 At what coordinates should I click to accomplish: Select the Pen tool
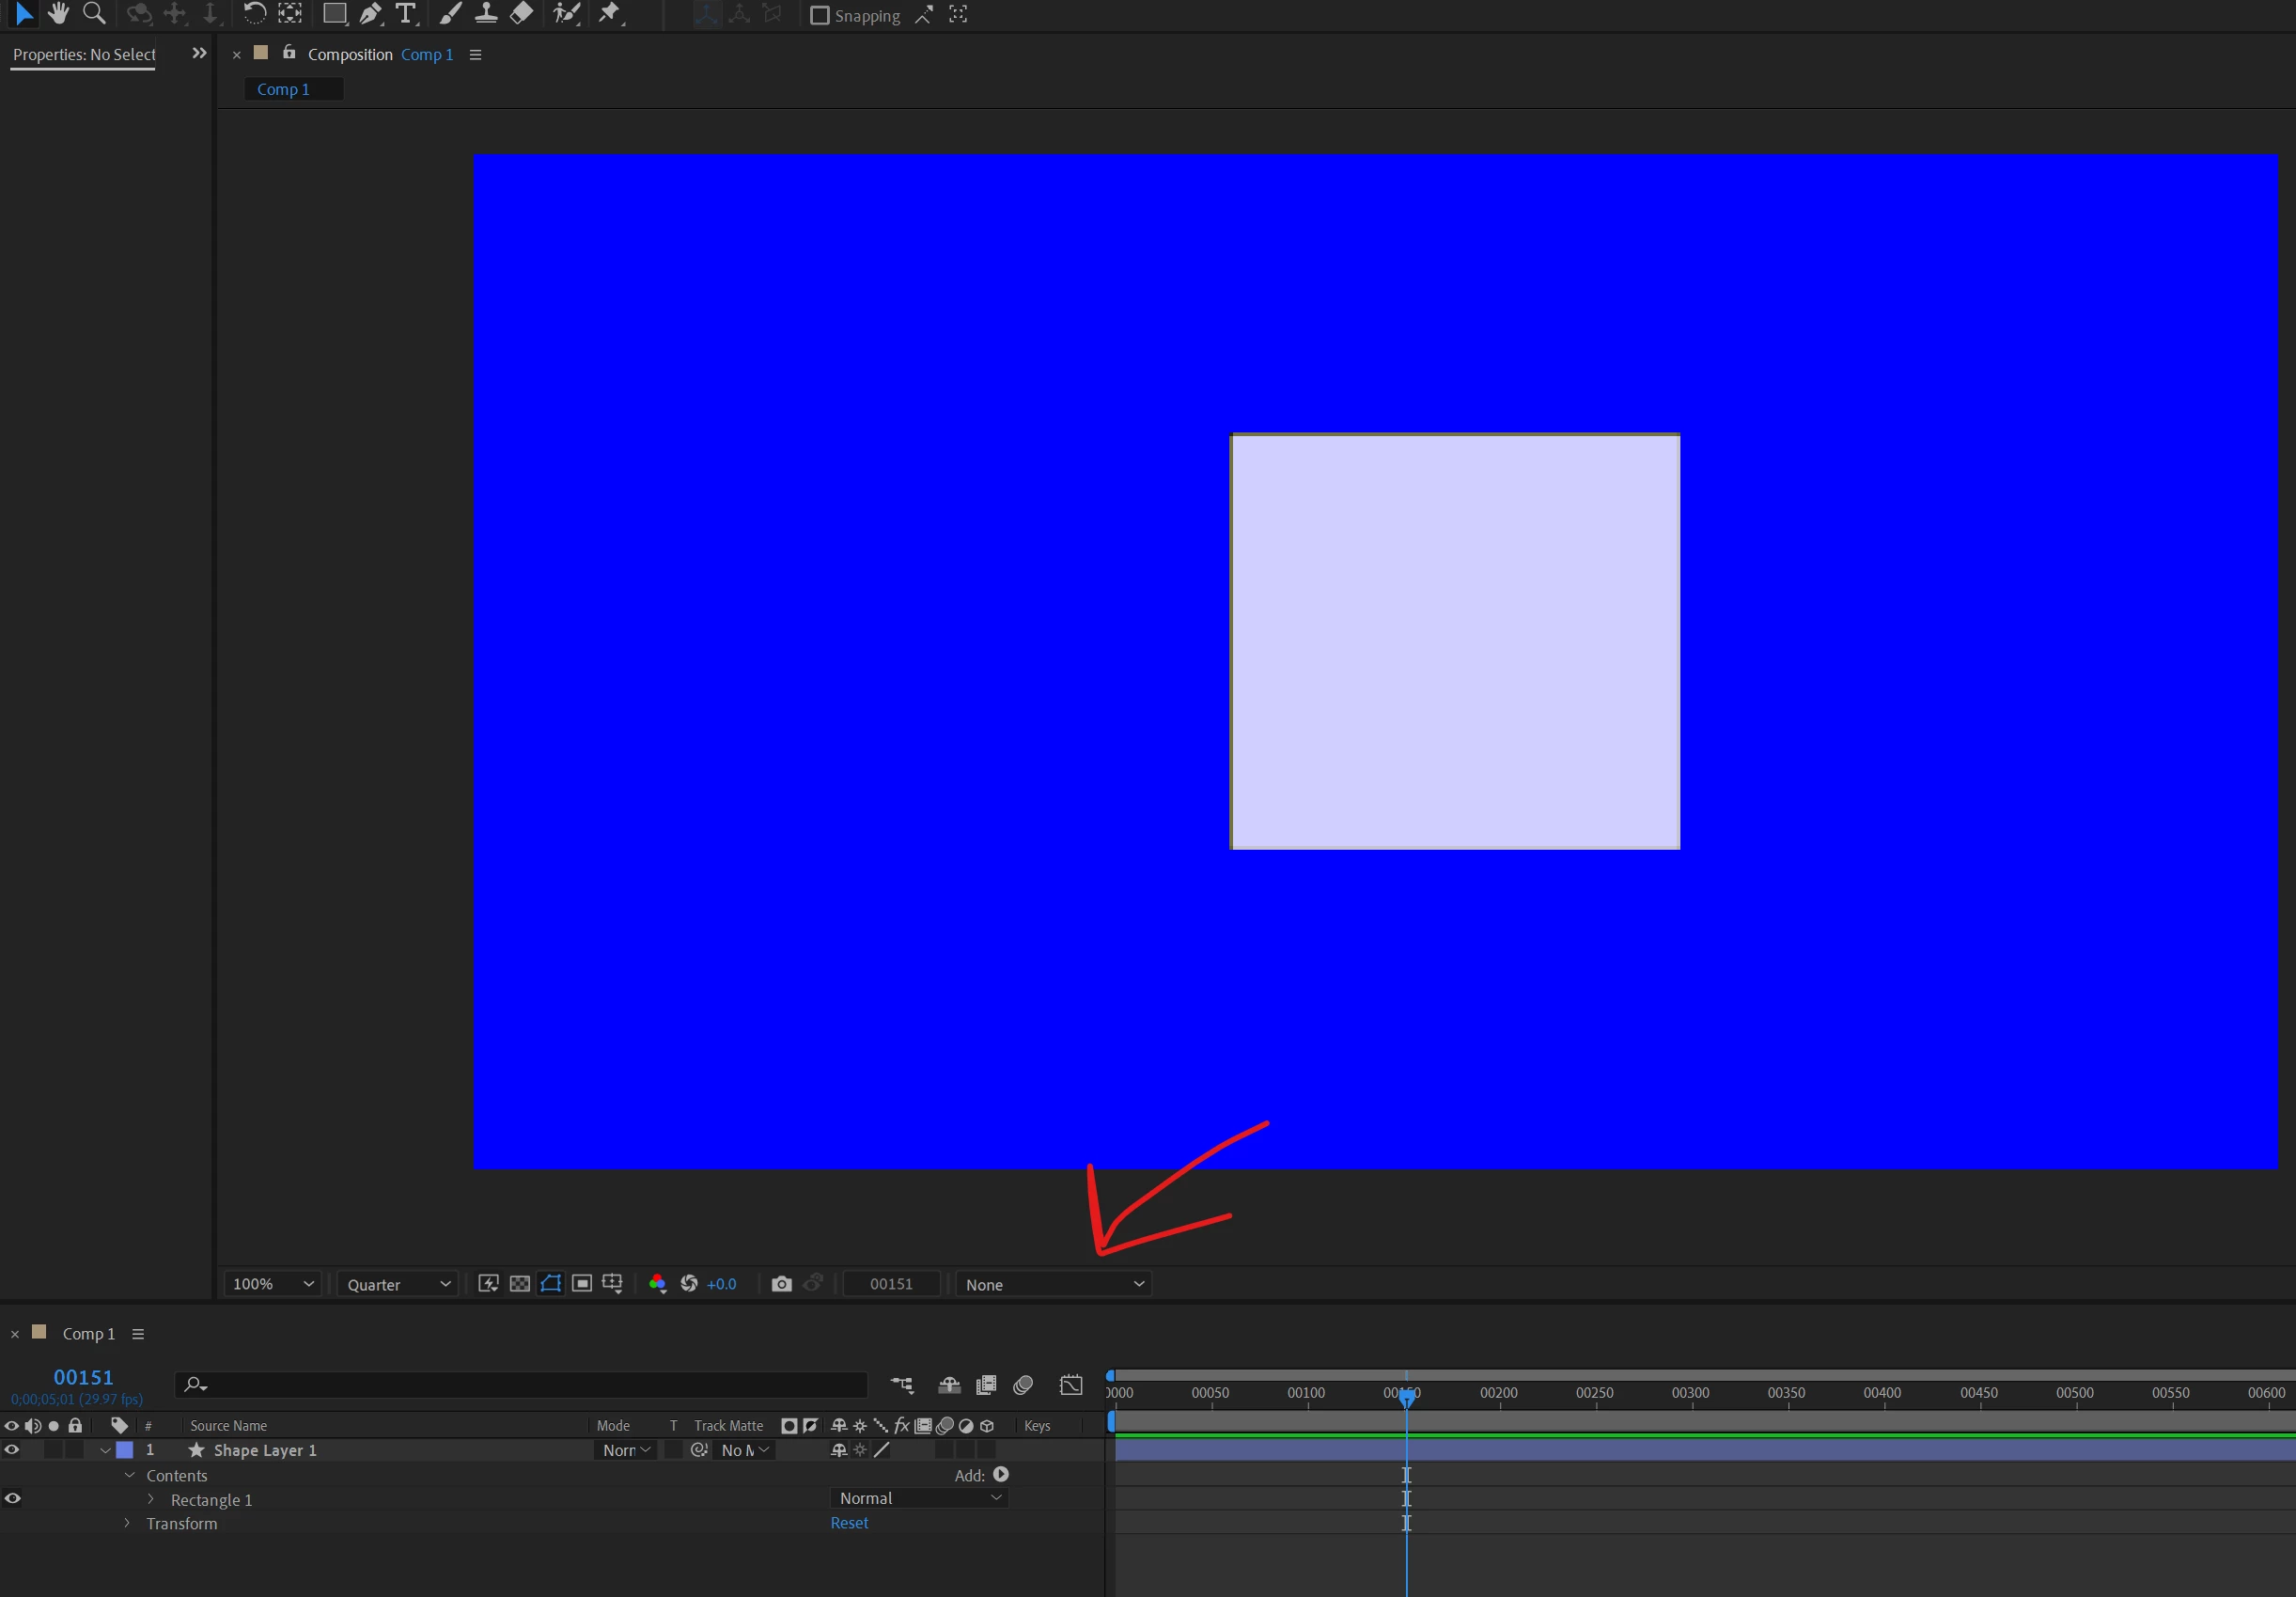click(x=369, y=14)
